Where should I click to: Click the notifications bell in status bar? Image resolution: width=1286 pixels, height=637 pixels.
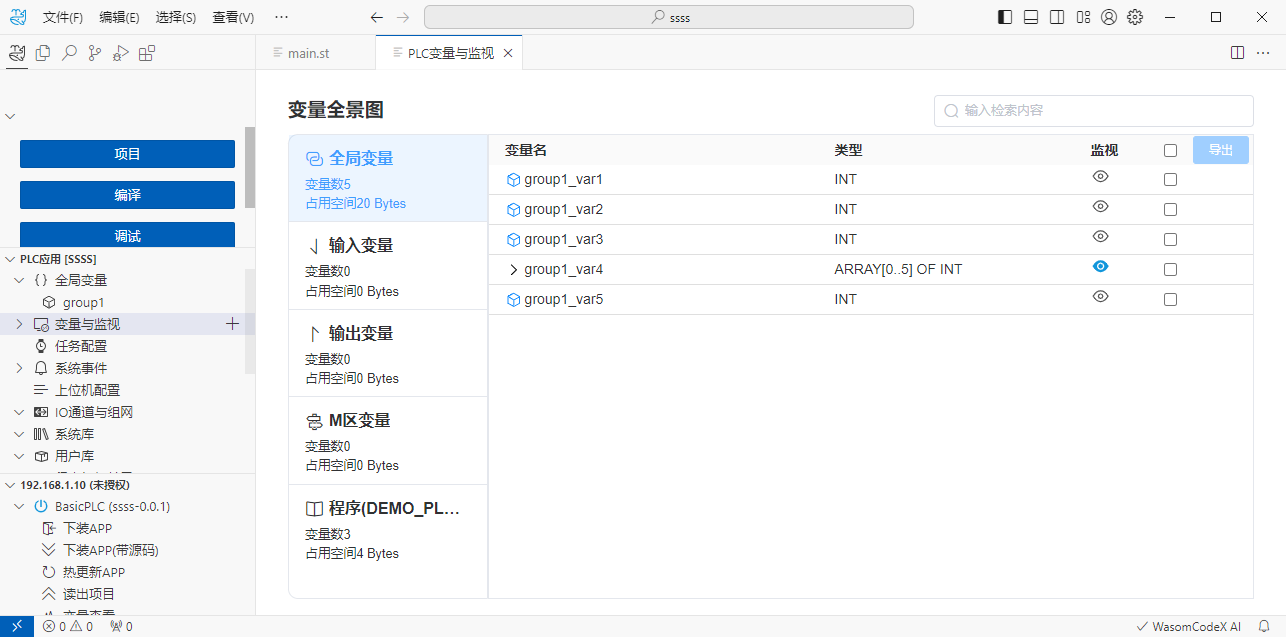[x=1264, y=626]
